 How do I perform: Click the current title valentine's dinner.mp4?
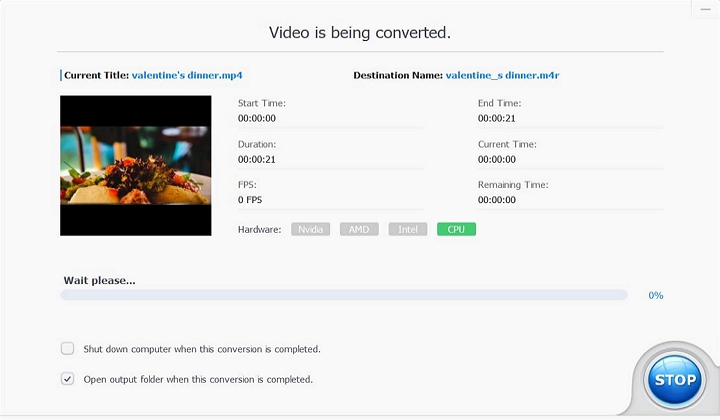(187, 75)
